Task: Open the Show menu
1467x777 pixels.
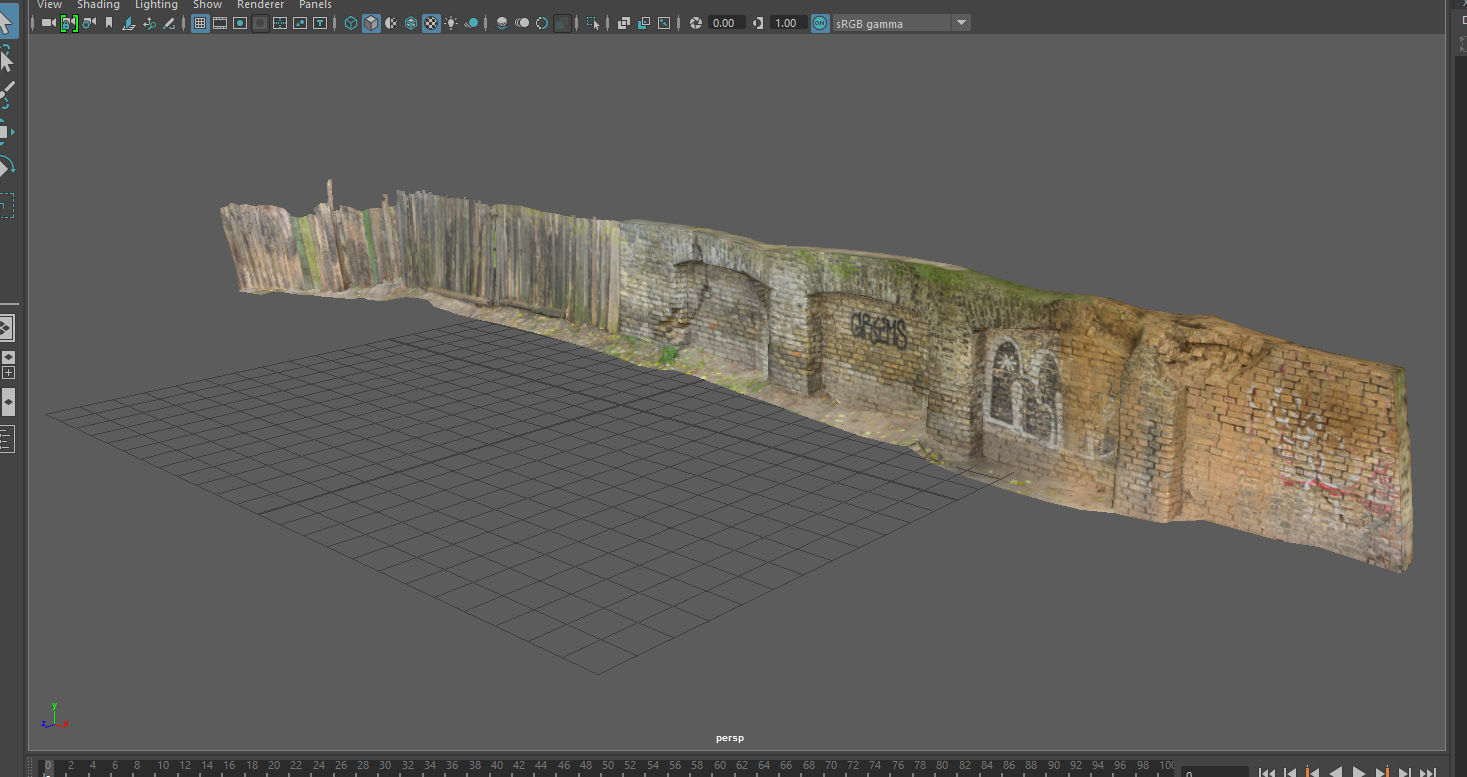Action: pyautogui.click(x=207, y=5)
